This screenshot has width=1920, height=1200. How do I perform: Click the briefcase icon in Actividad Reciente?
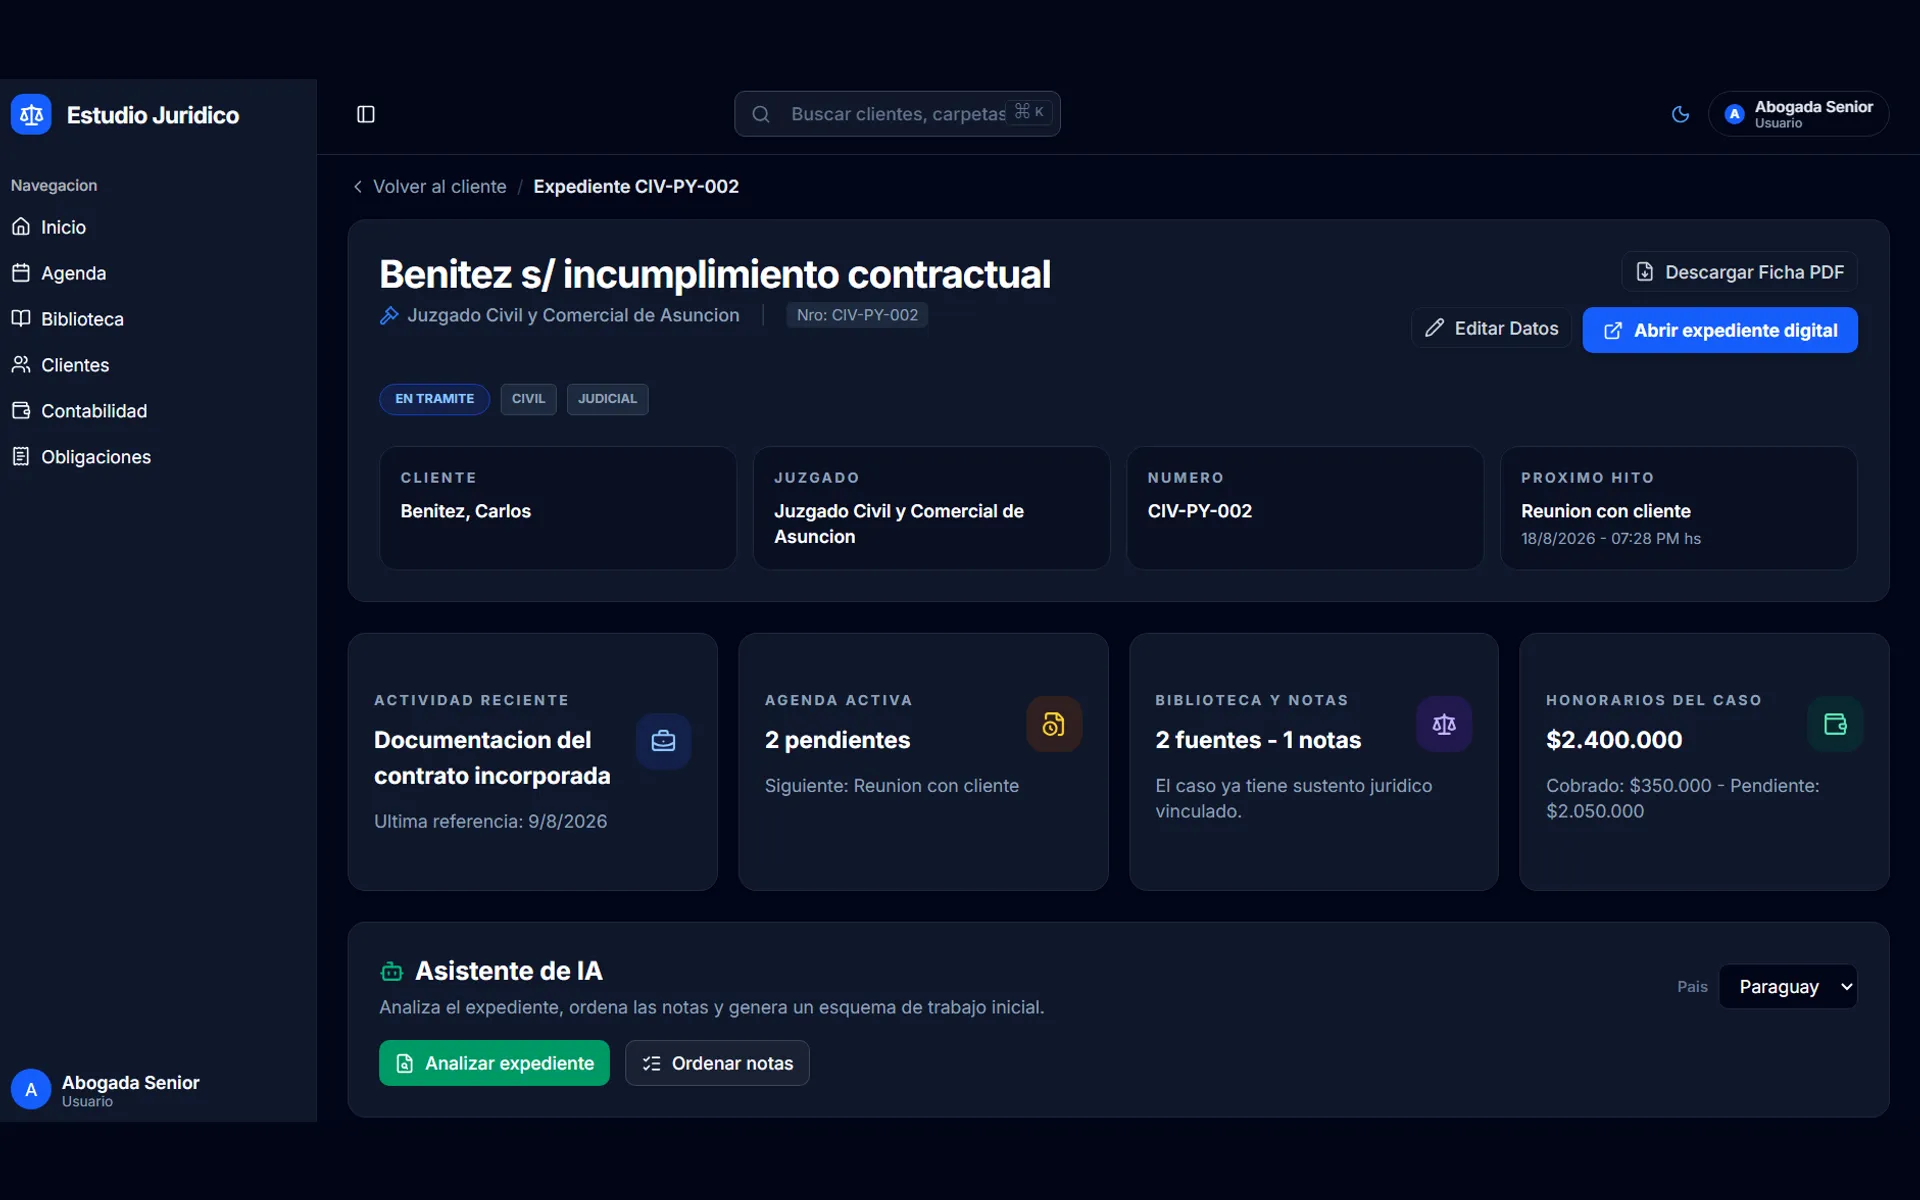tap(663, 741)
